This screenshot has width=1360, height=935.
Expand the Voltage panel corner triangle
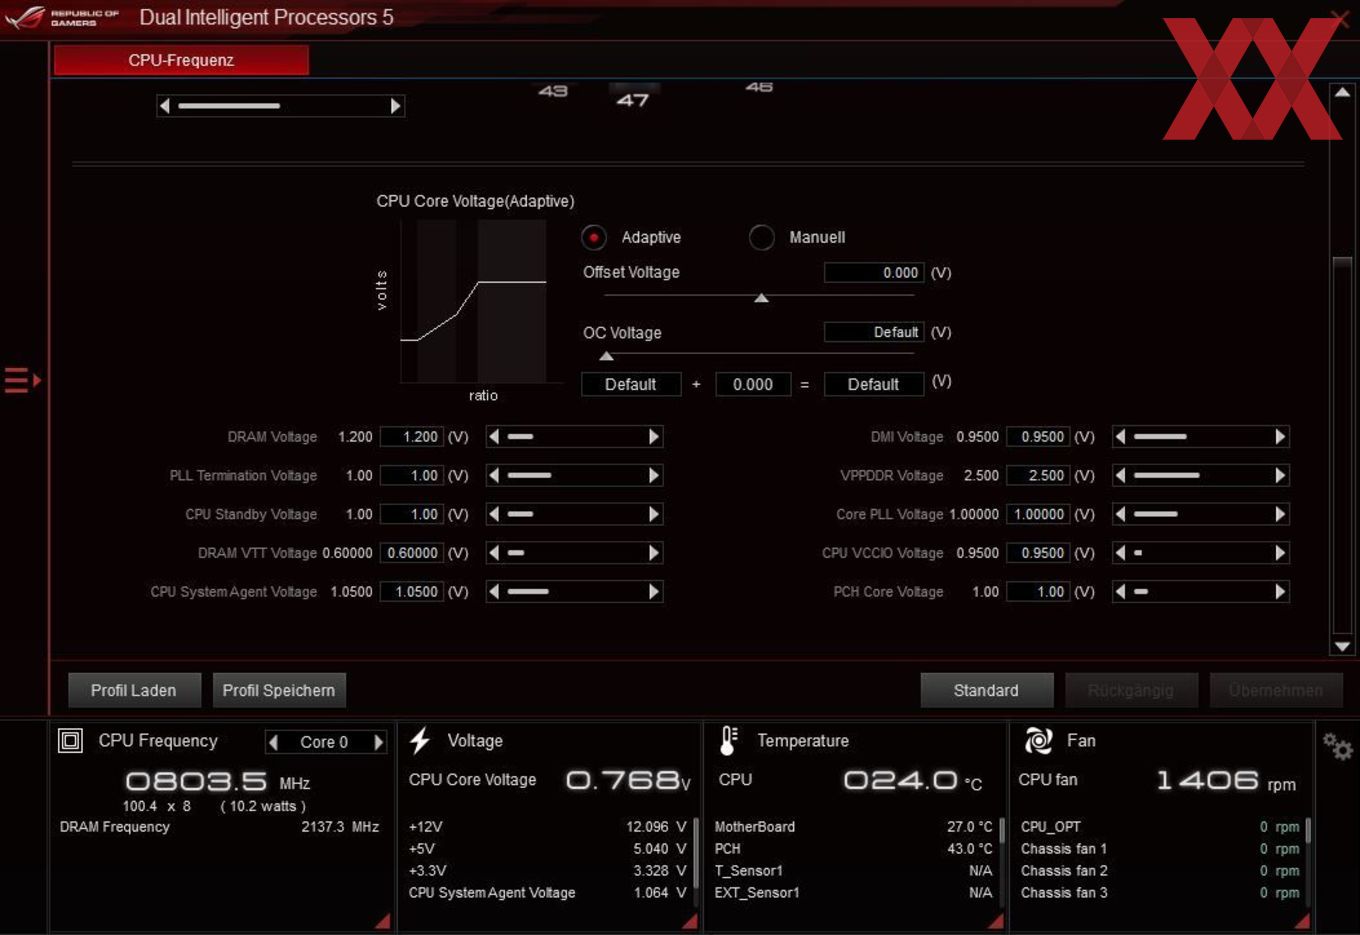(x=690, y=921)
